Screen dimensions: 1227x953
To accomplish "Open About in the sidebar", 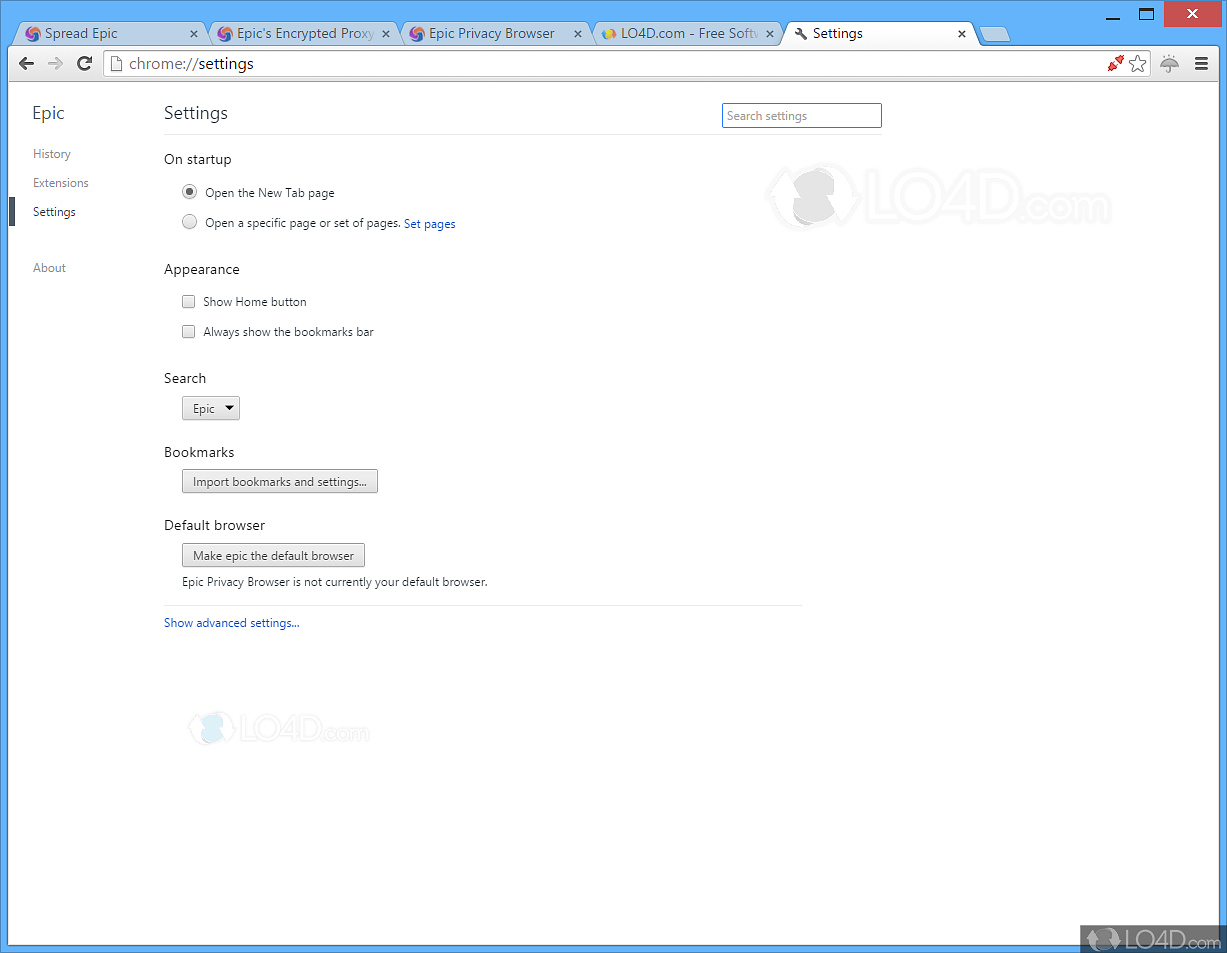I will pyautogui.click(x=49, y=268).
